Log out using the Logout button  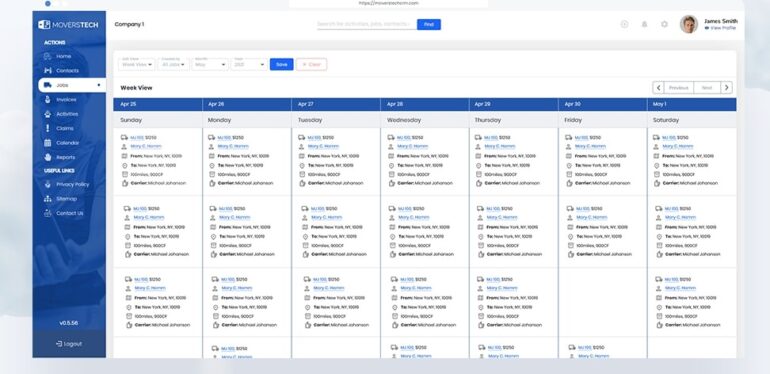coord(69,344)
